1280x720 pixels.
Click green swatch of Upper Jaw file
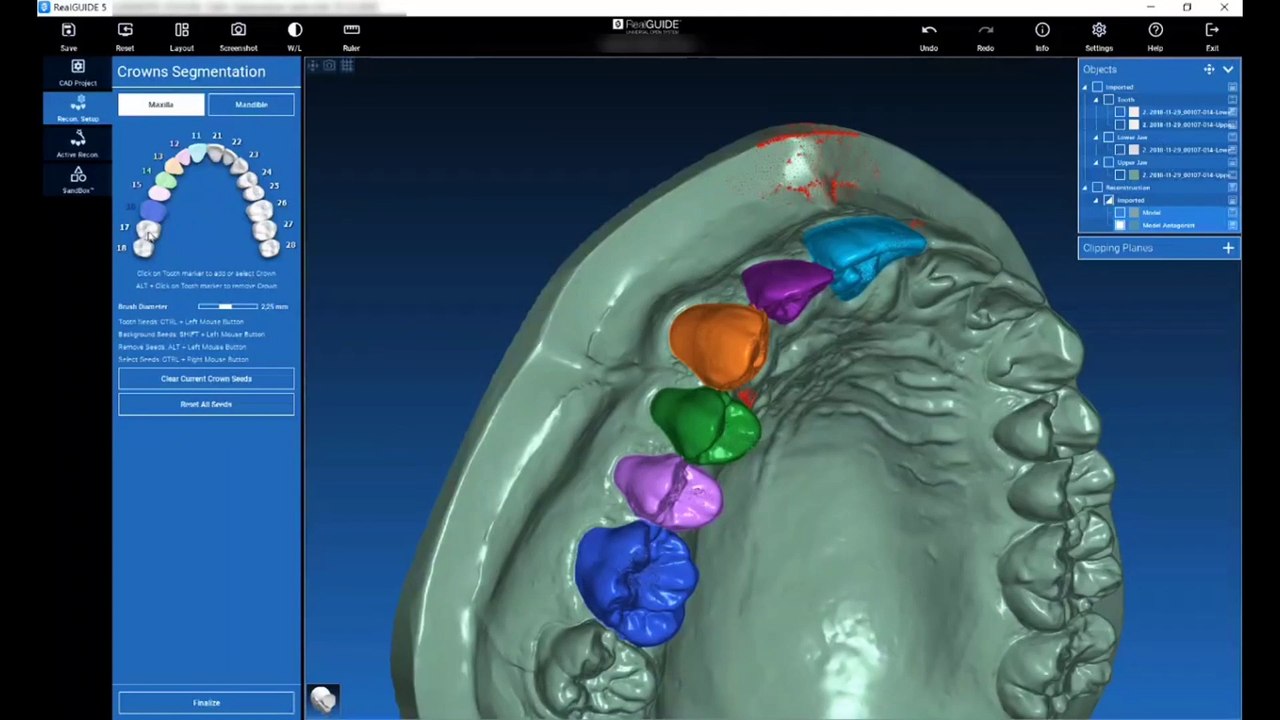(x=1134, y=174)
